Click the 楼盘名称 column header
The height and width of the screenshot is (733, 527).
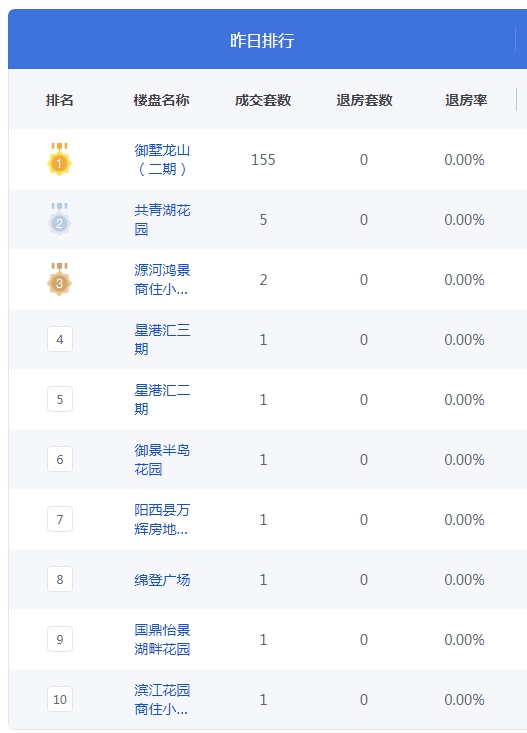click(x=161, y=100)
